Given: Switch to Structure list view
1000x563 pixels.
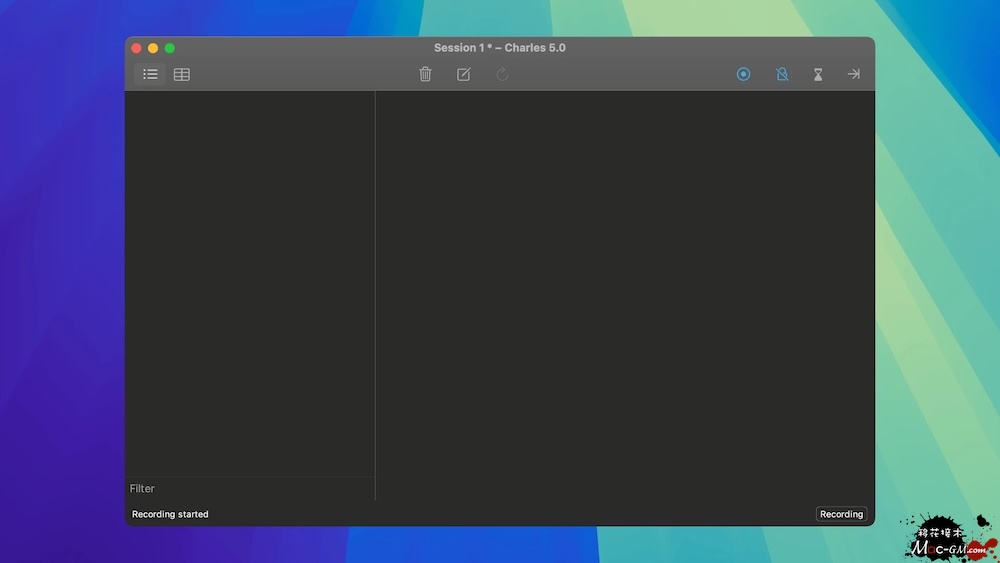Looking at the screenshot, I should [150, 74].
